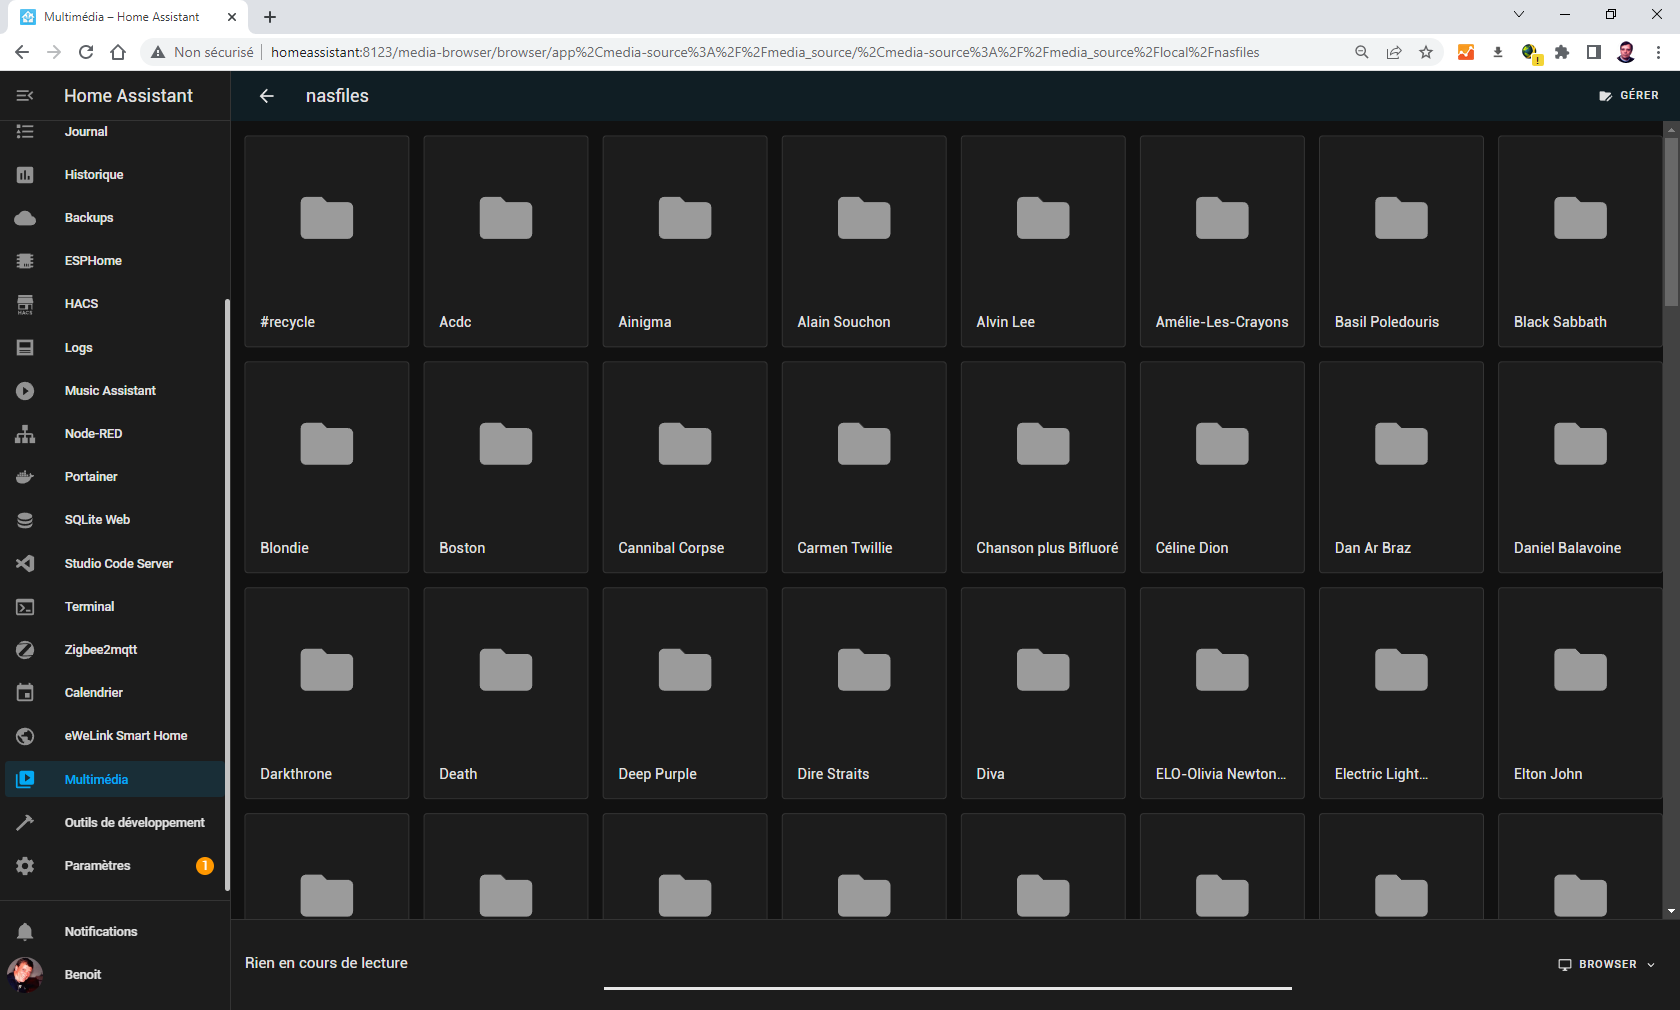Image resolution: width=1680 pixels, height=1010 pixels.
Task: Open the Journal sidebar icon
Action: click(25, 131)
